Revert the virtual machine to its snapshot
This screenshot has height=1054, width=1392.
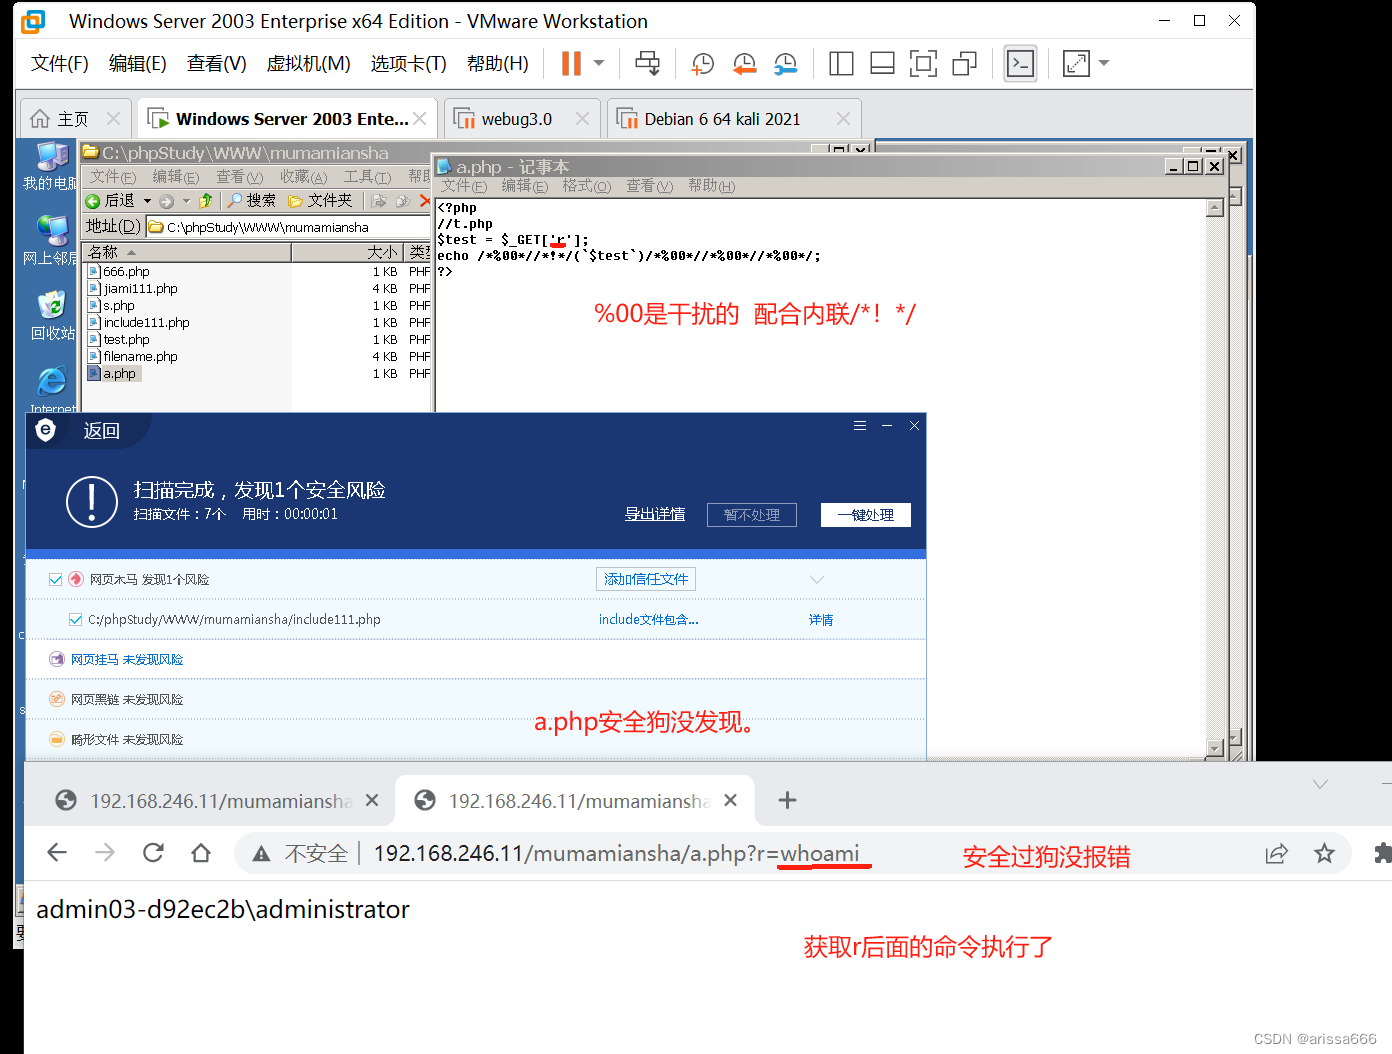(x=744, y=64)
